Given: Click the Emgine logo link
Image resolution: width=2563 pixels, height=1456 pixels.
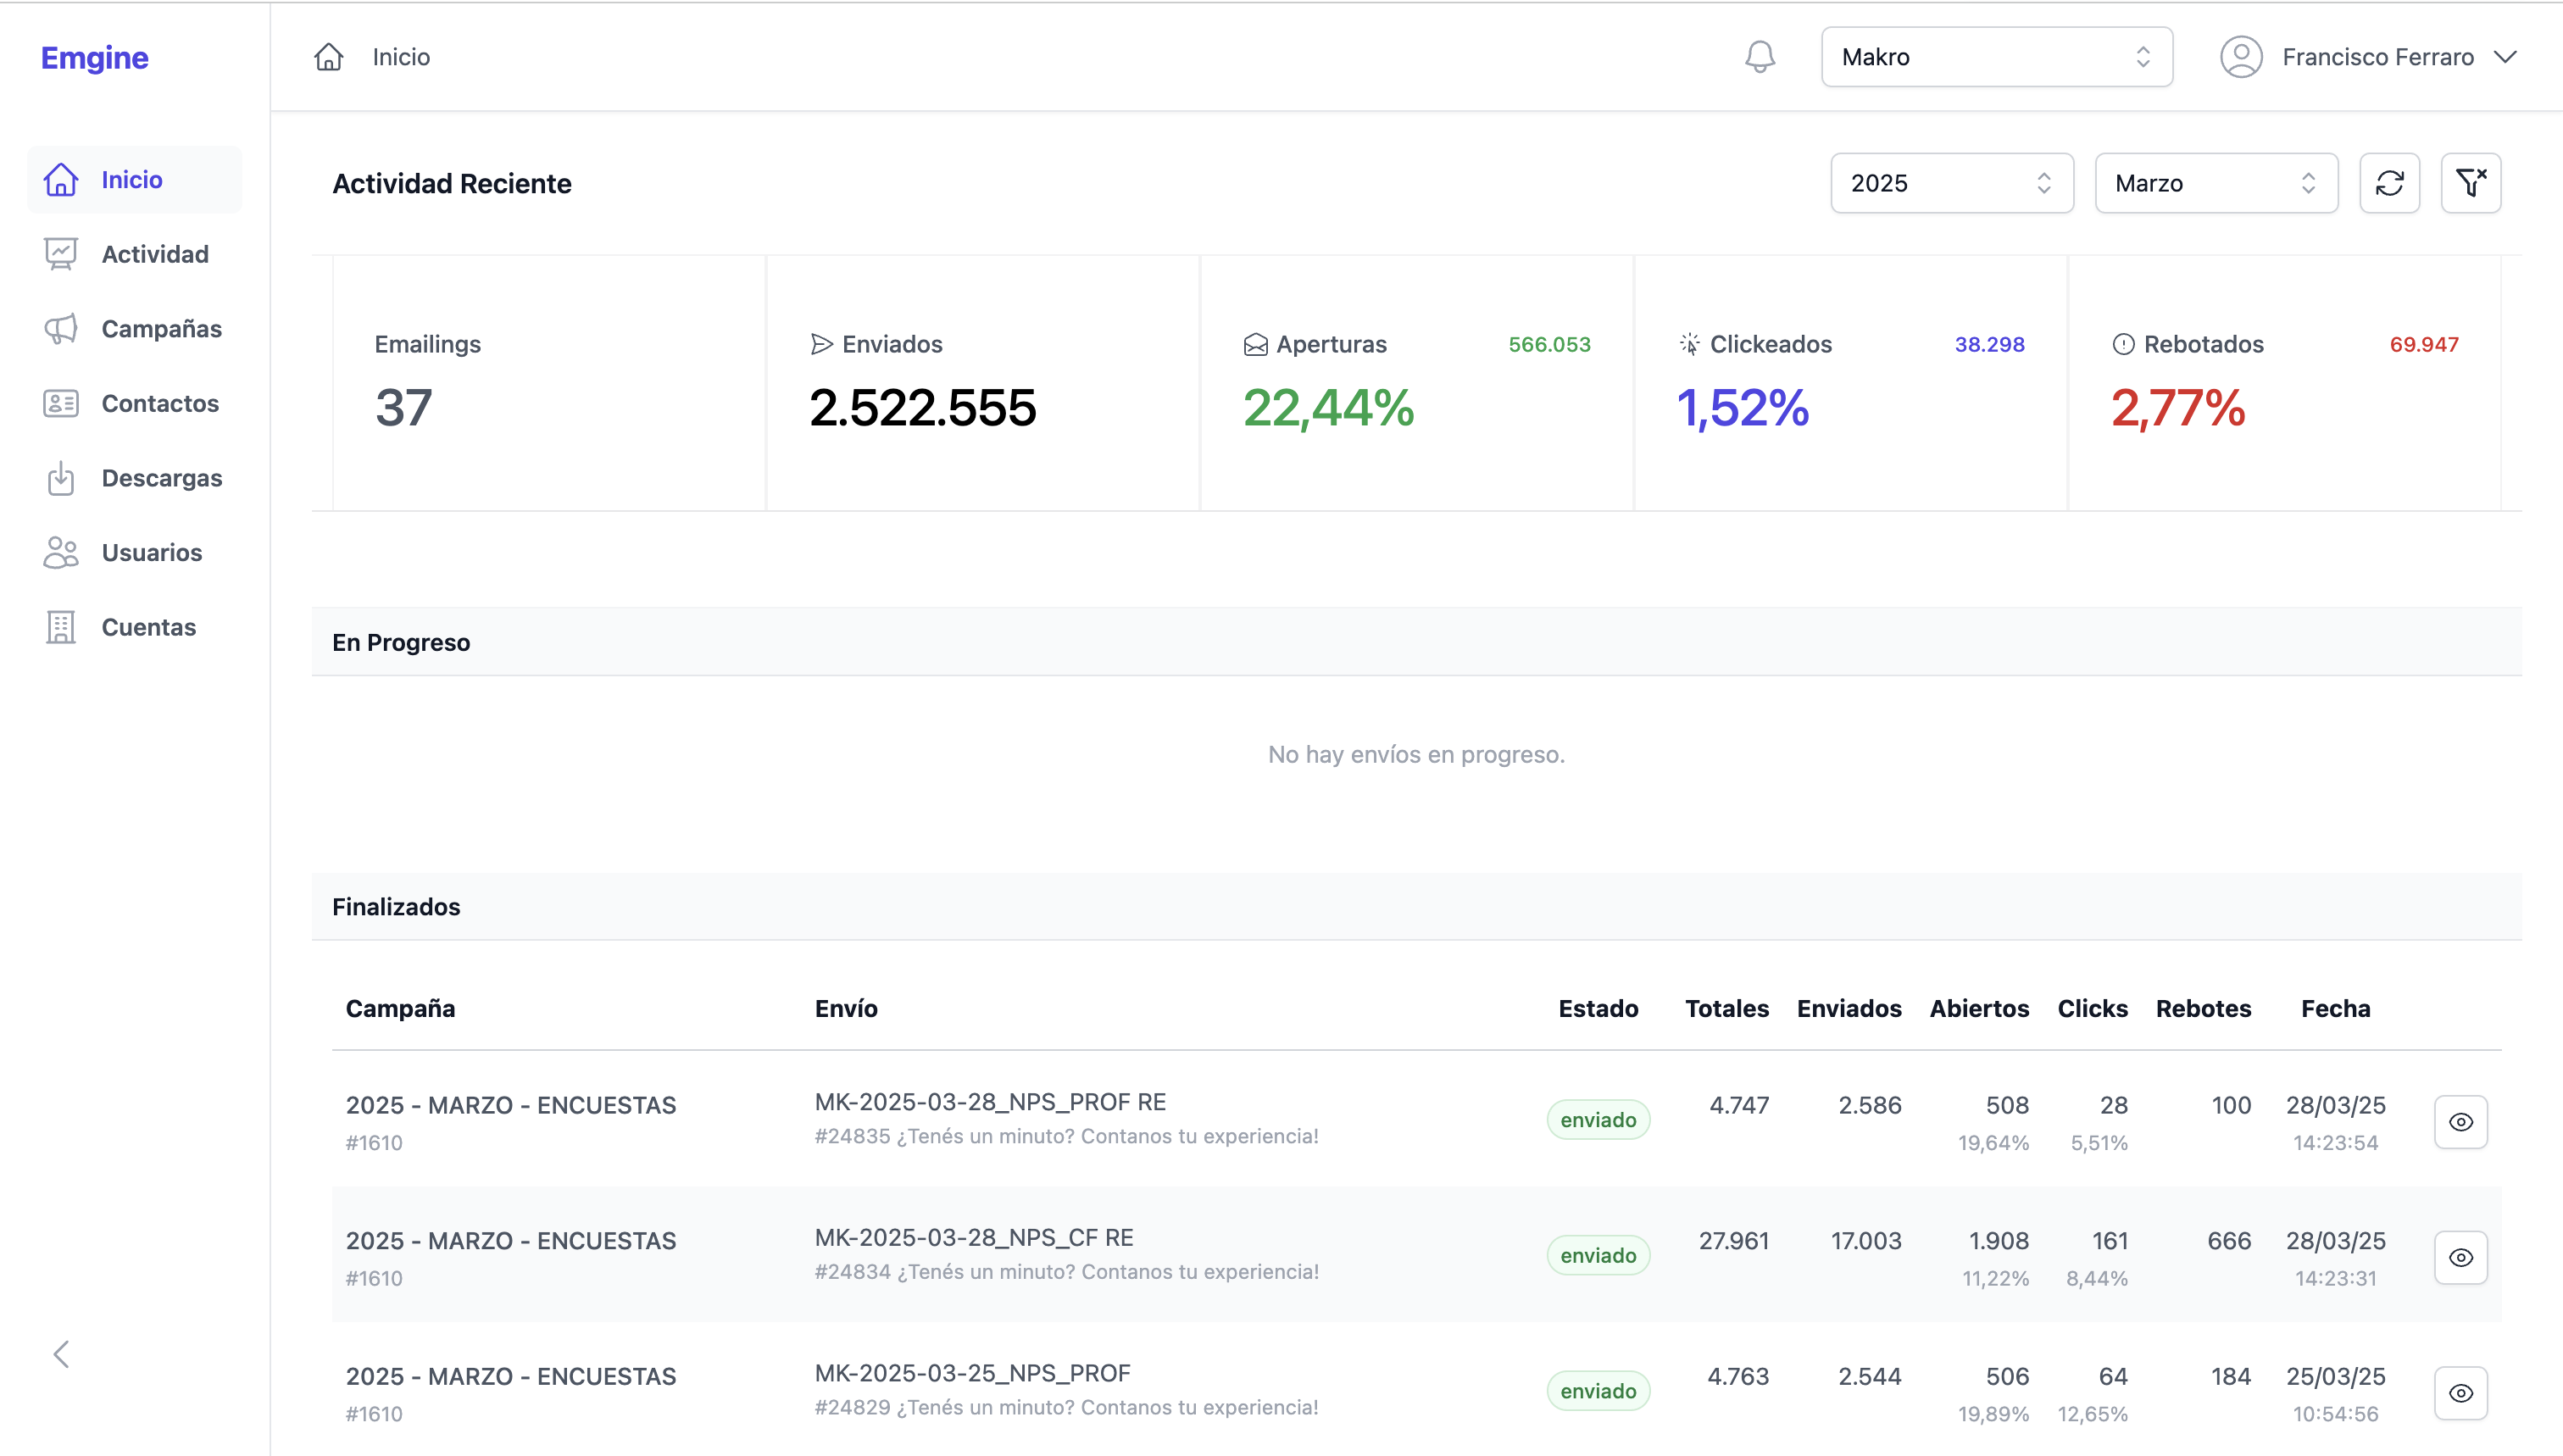Looking at the screenshot, I should point(95,58).
